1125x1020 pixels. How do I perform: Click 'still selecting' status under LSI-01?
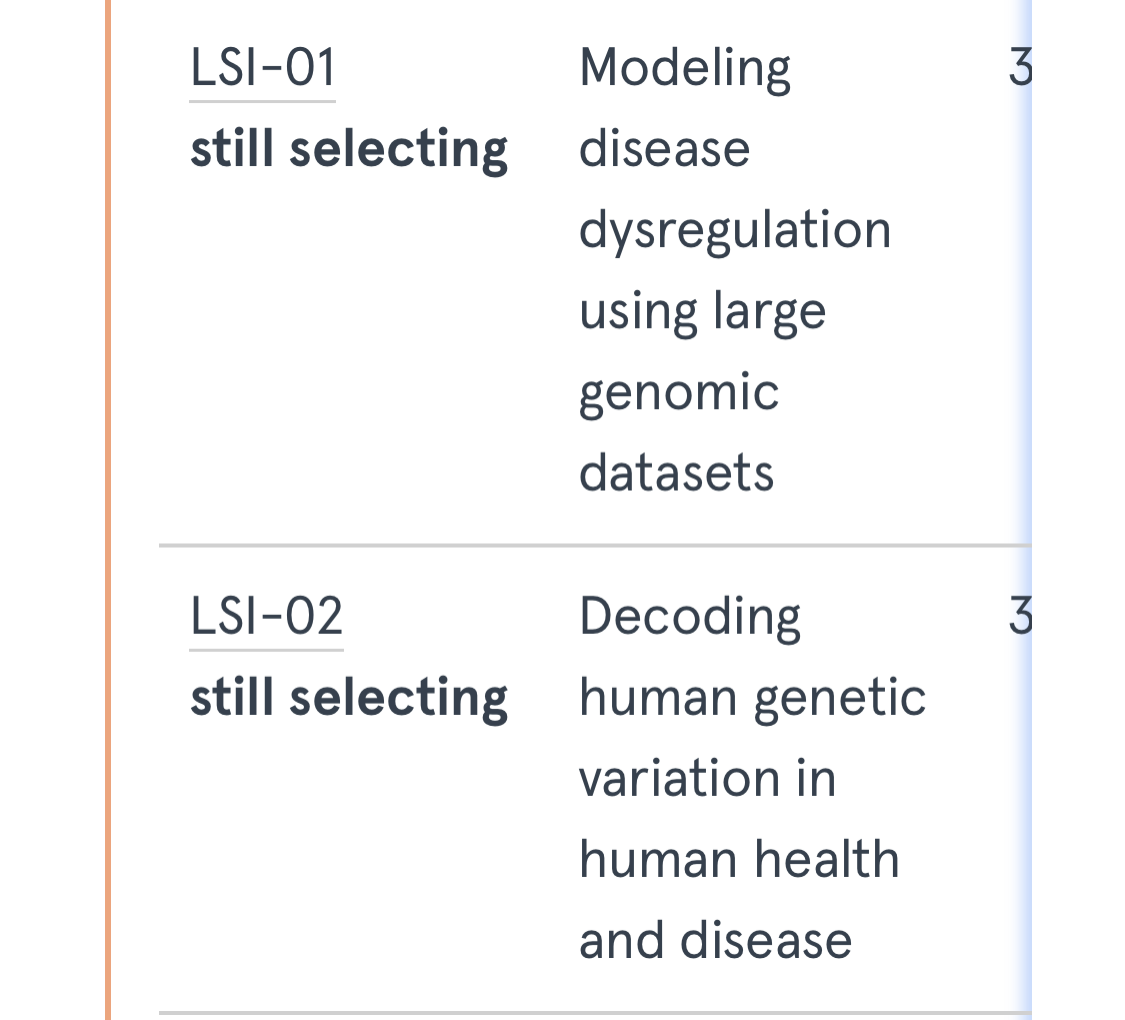click(349, 150)
